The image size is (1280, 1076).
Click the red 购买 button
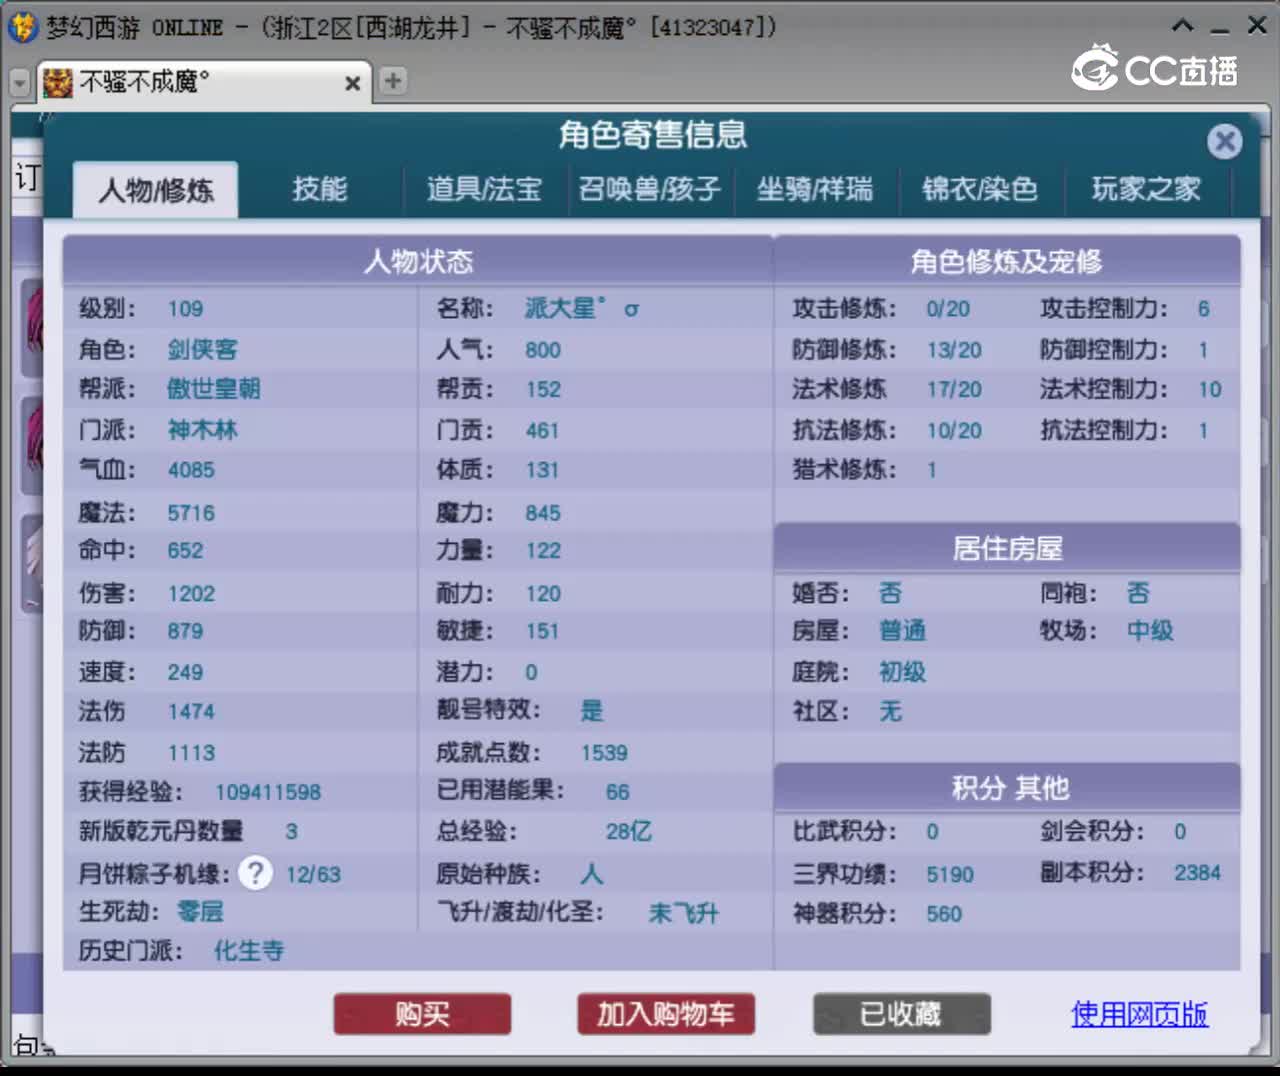[x=422, y=1014]
